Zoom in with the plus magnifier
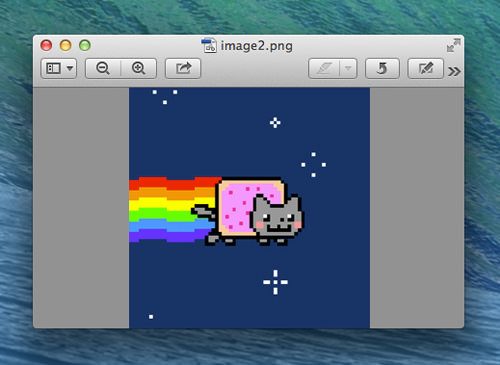Screen dimensions: 500x365 click(x=139, y=68)
